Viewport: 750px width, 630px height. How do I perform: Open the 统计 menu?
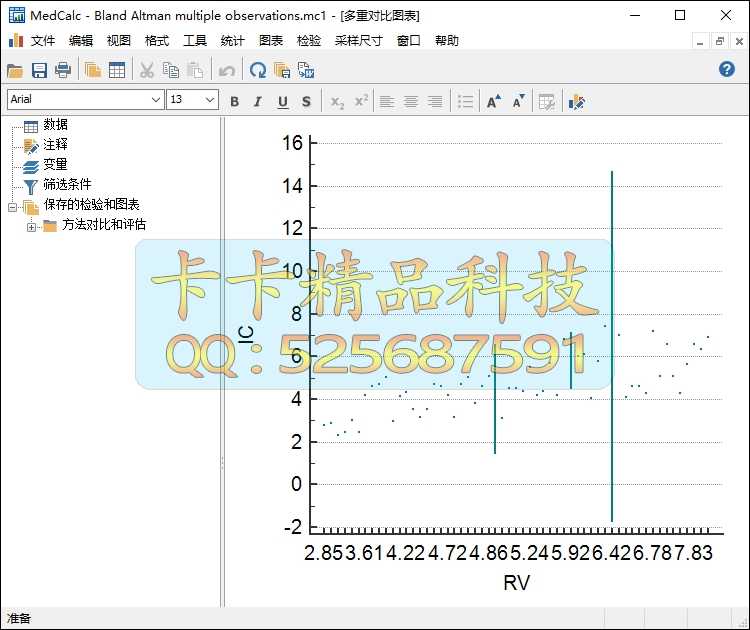point(232,41)
